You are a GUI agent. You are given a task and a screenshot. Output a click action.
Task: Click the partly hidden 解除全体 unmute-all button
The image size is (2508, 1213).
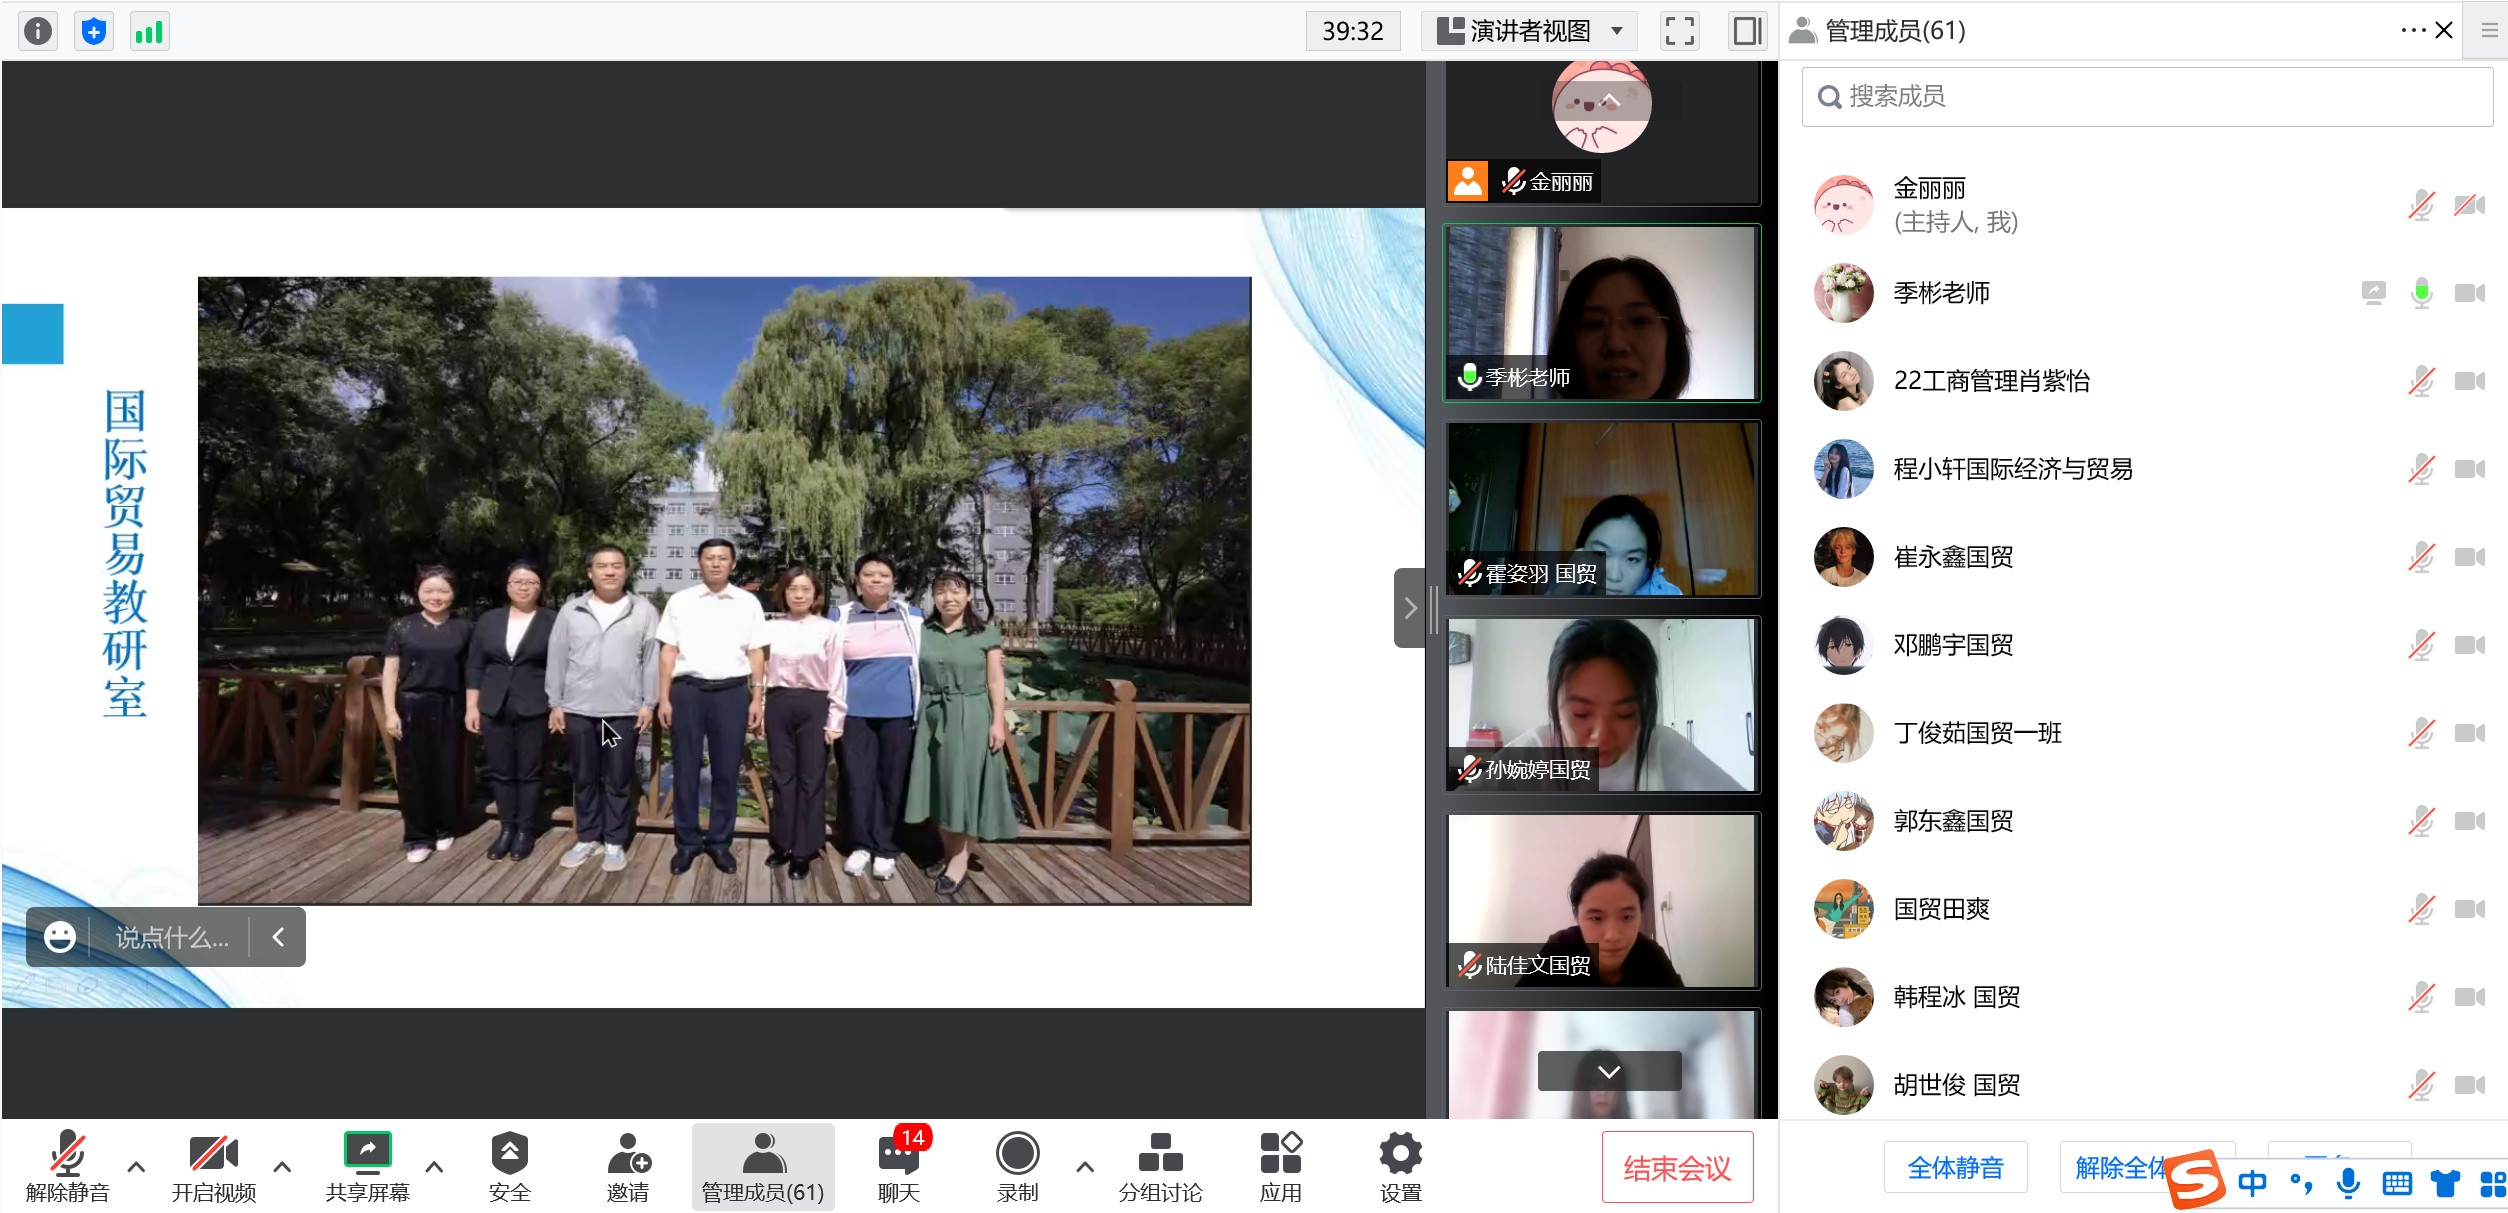click(x=2118, y=1167)
